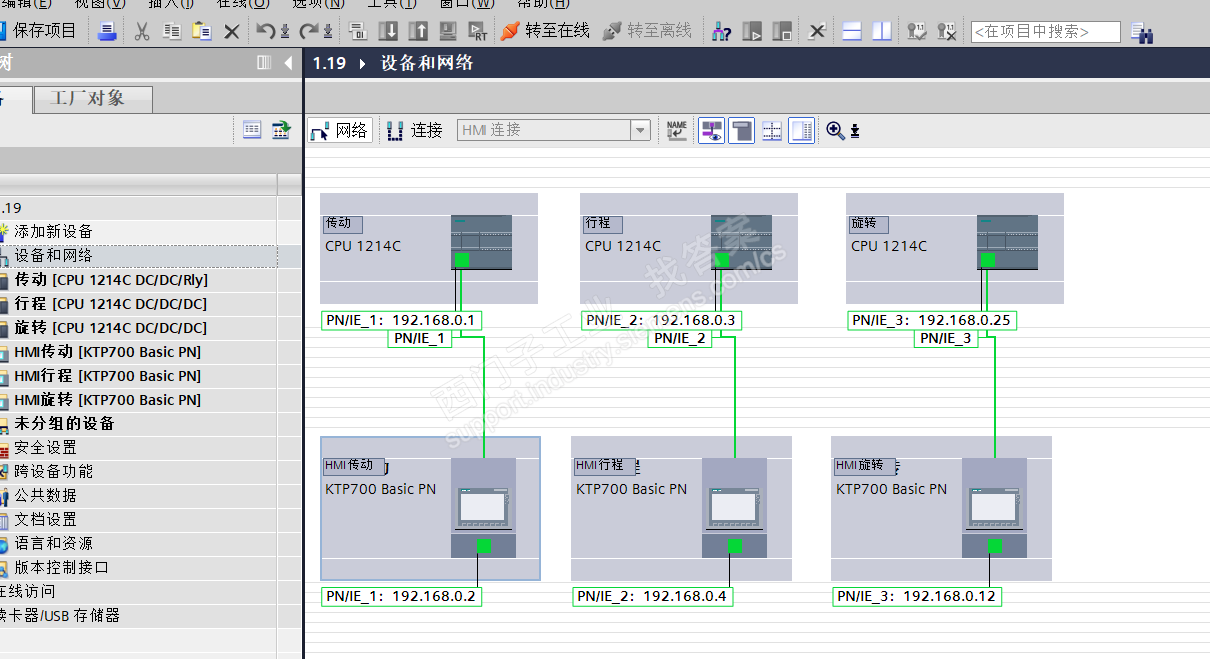
Task: Click the Paste clipboard icon
Action: click(x=202, y=31)
